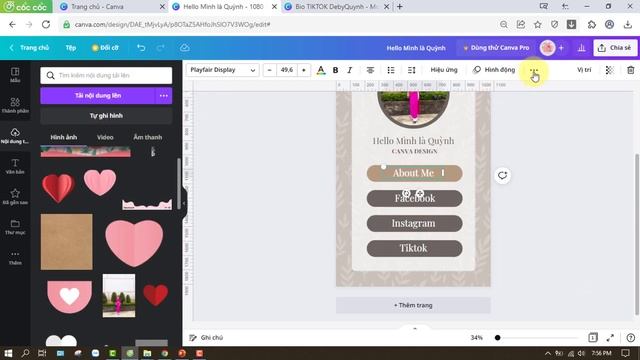
Task: Click the zoom slider handle
Action: tap(497, 338)
